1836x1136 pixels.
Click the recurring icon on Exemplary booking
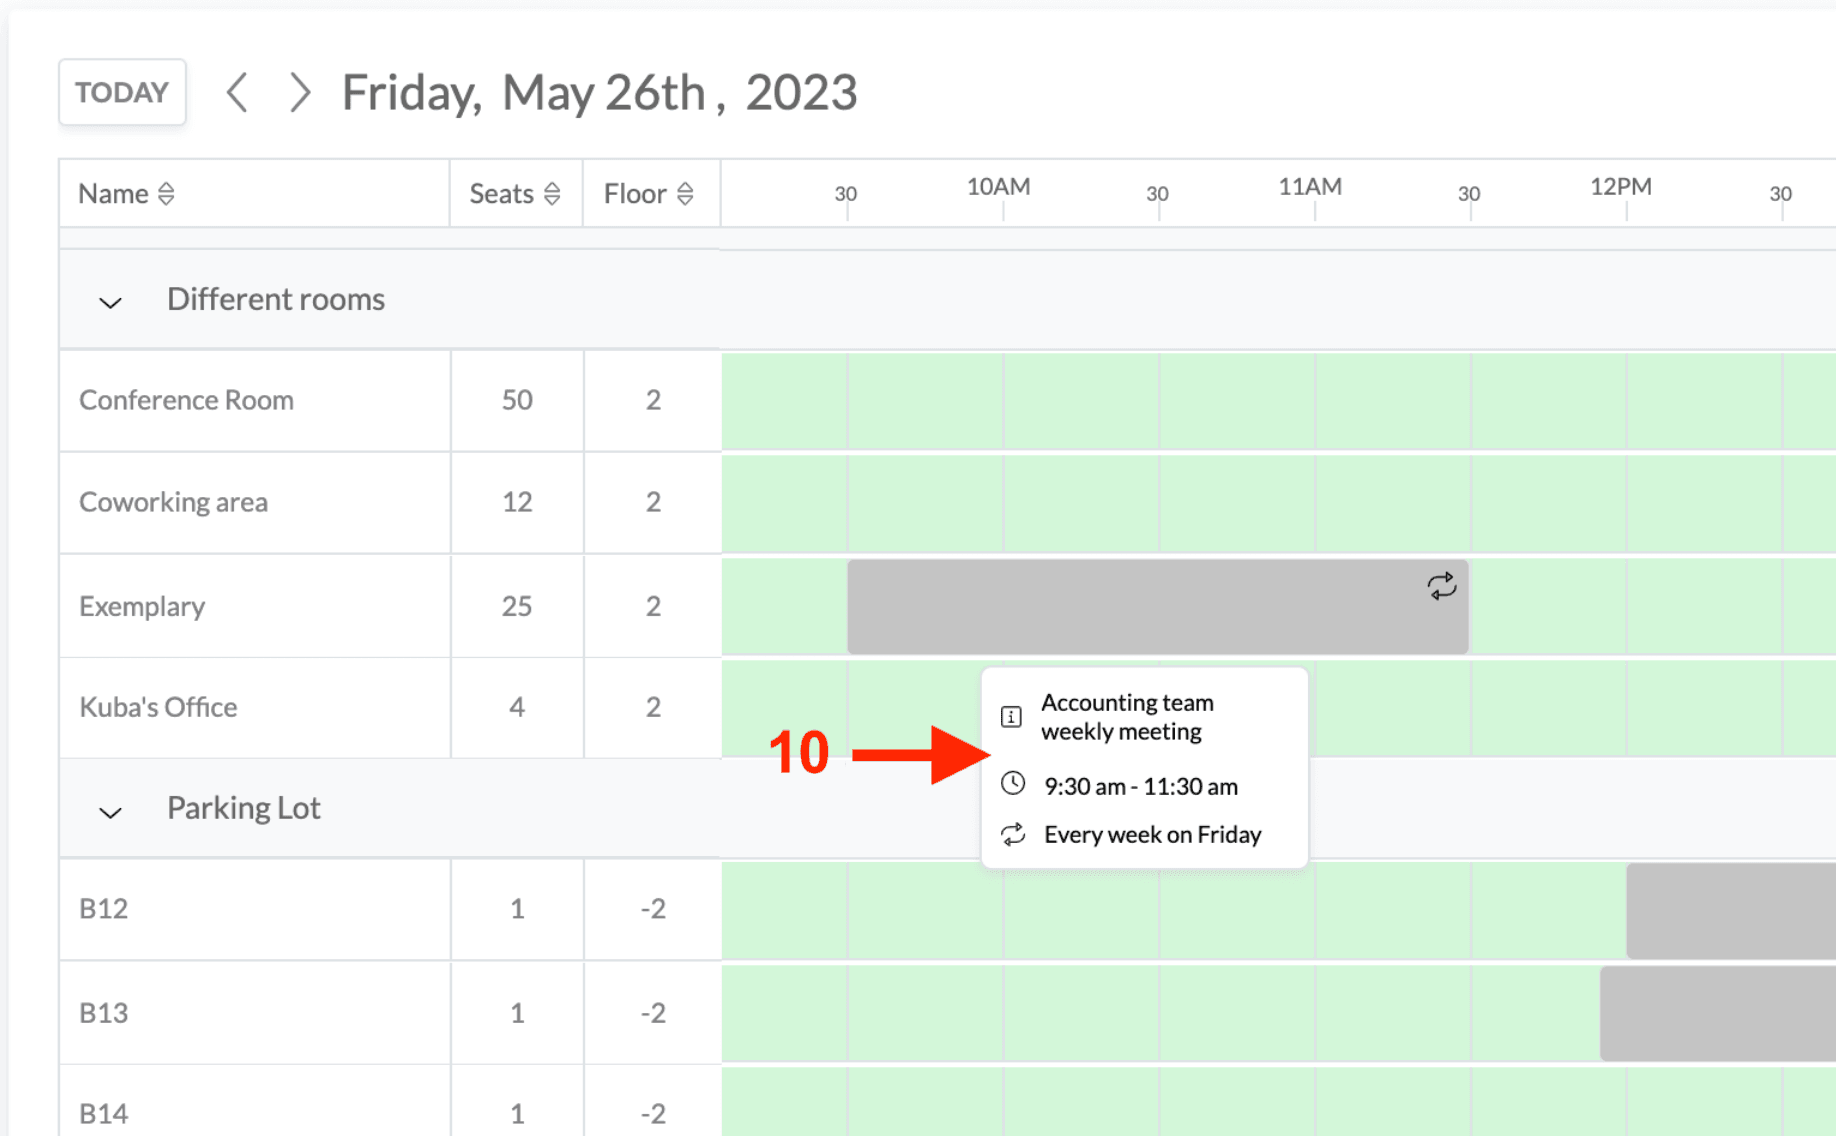(1441, 586)
